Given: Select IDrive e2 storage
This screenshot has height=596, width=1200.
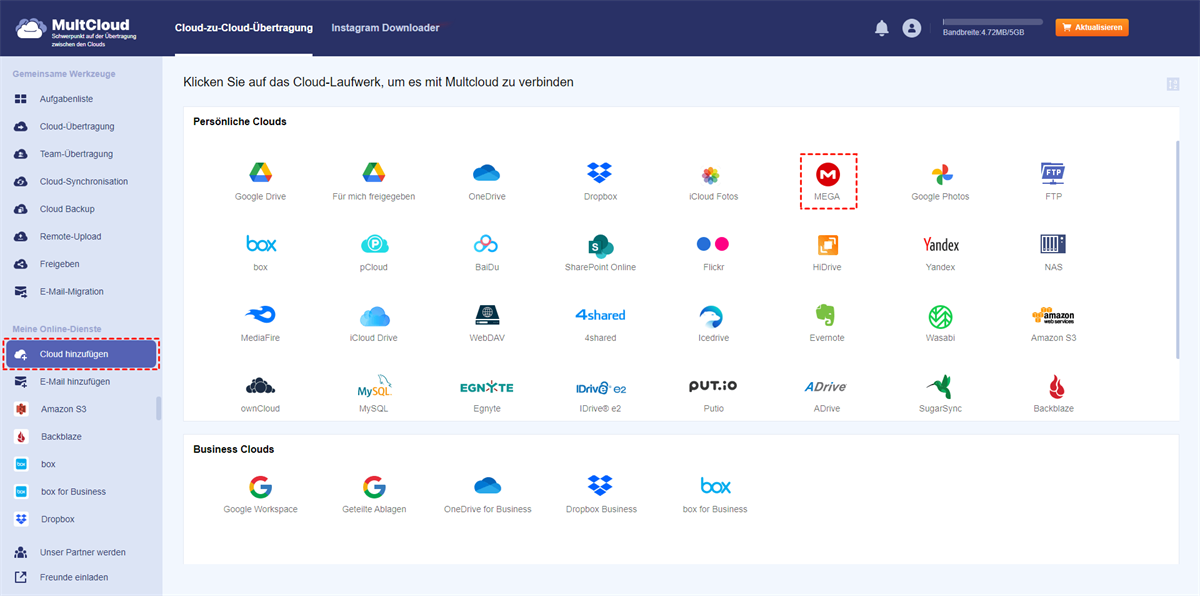Looking at the screenshot, I should pyautogui.click(x=600, y=387).
